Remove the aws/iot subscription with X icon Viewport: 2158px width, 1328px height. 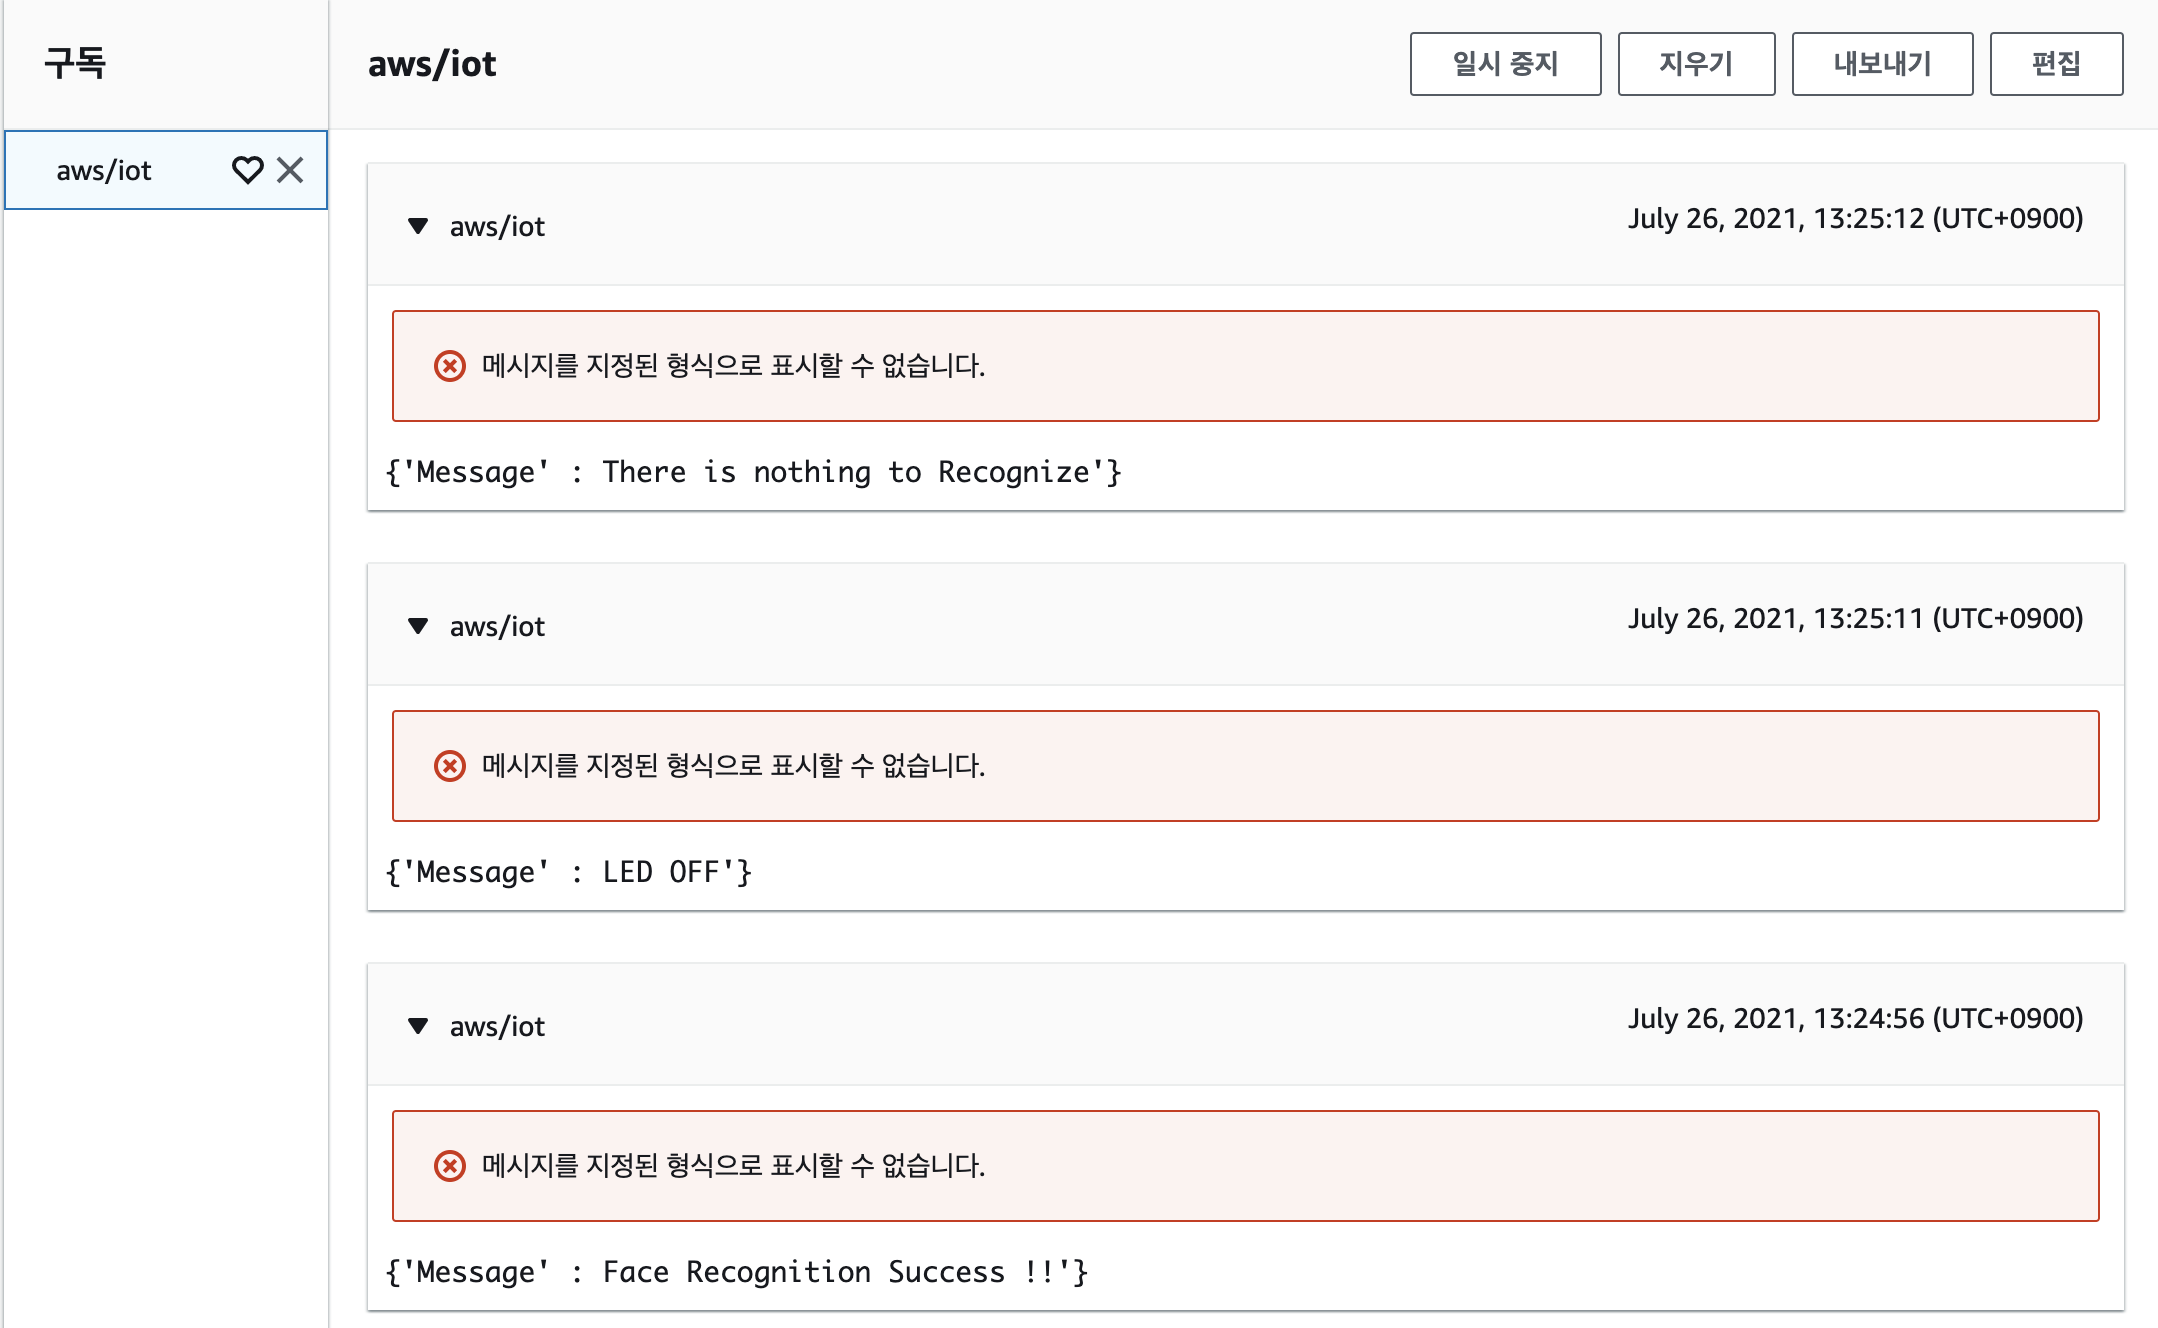pyautogui.click(x=290, y=170)
